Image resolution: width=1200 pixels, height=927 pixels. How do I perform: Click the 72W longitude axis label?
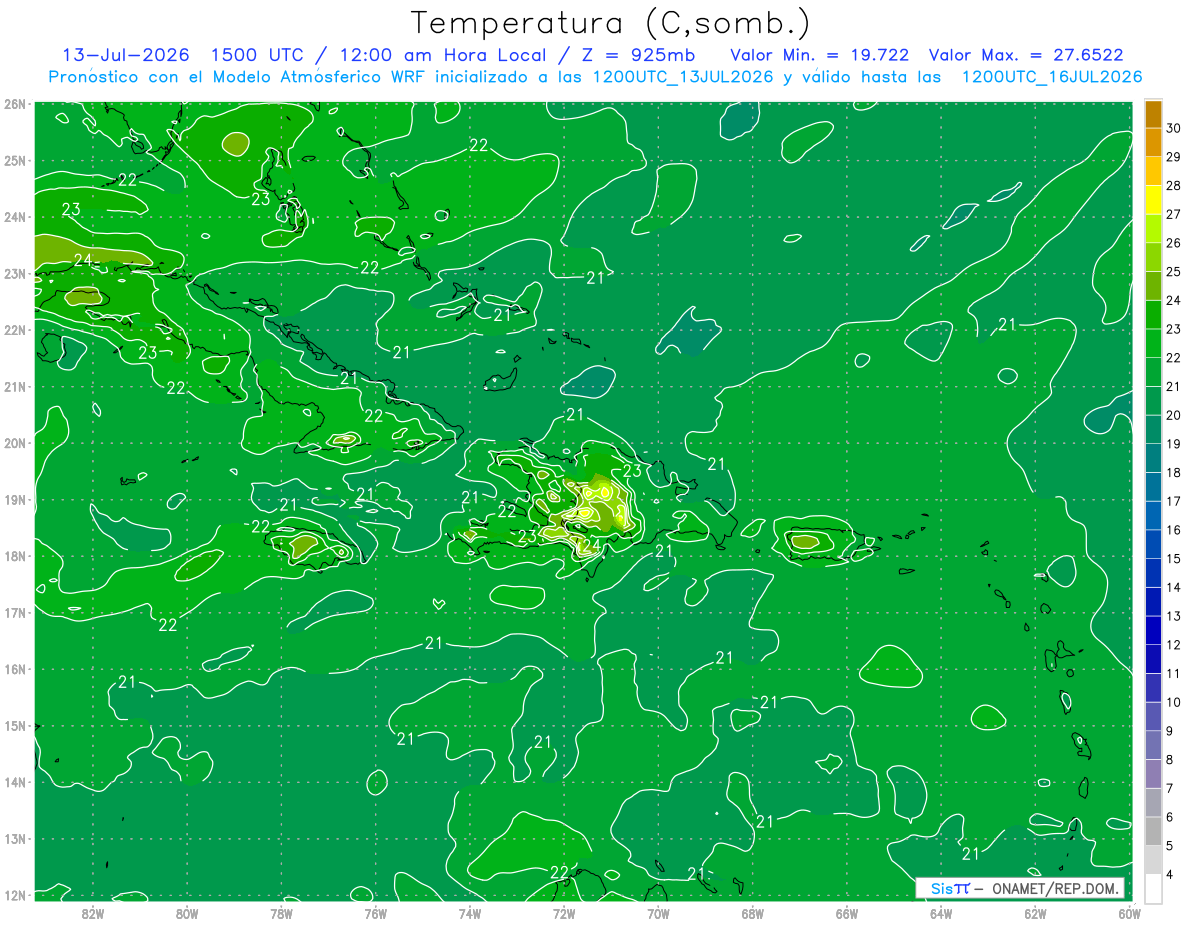(564, 913)
